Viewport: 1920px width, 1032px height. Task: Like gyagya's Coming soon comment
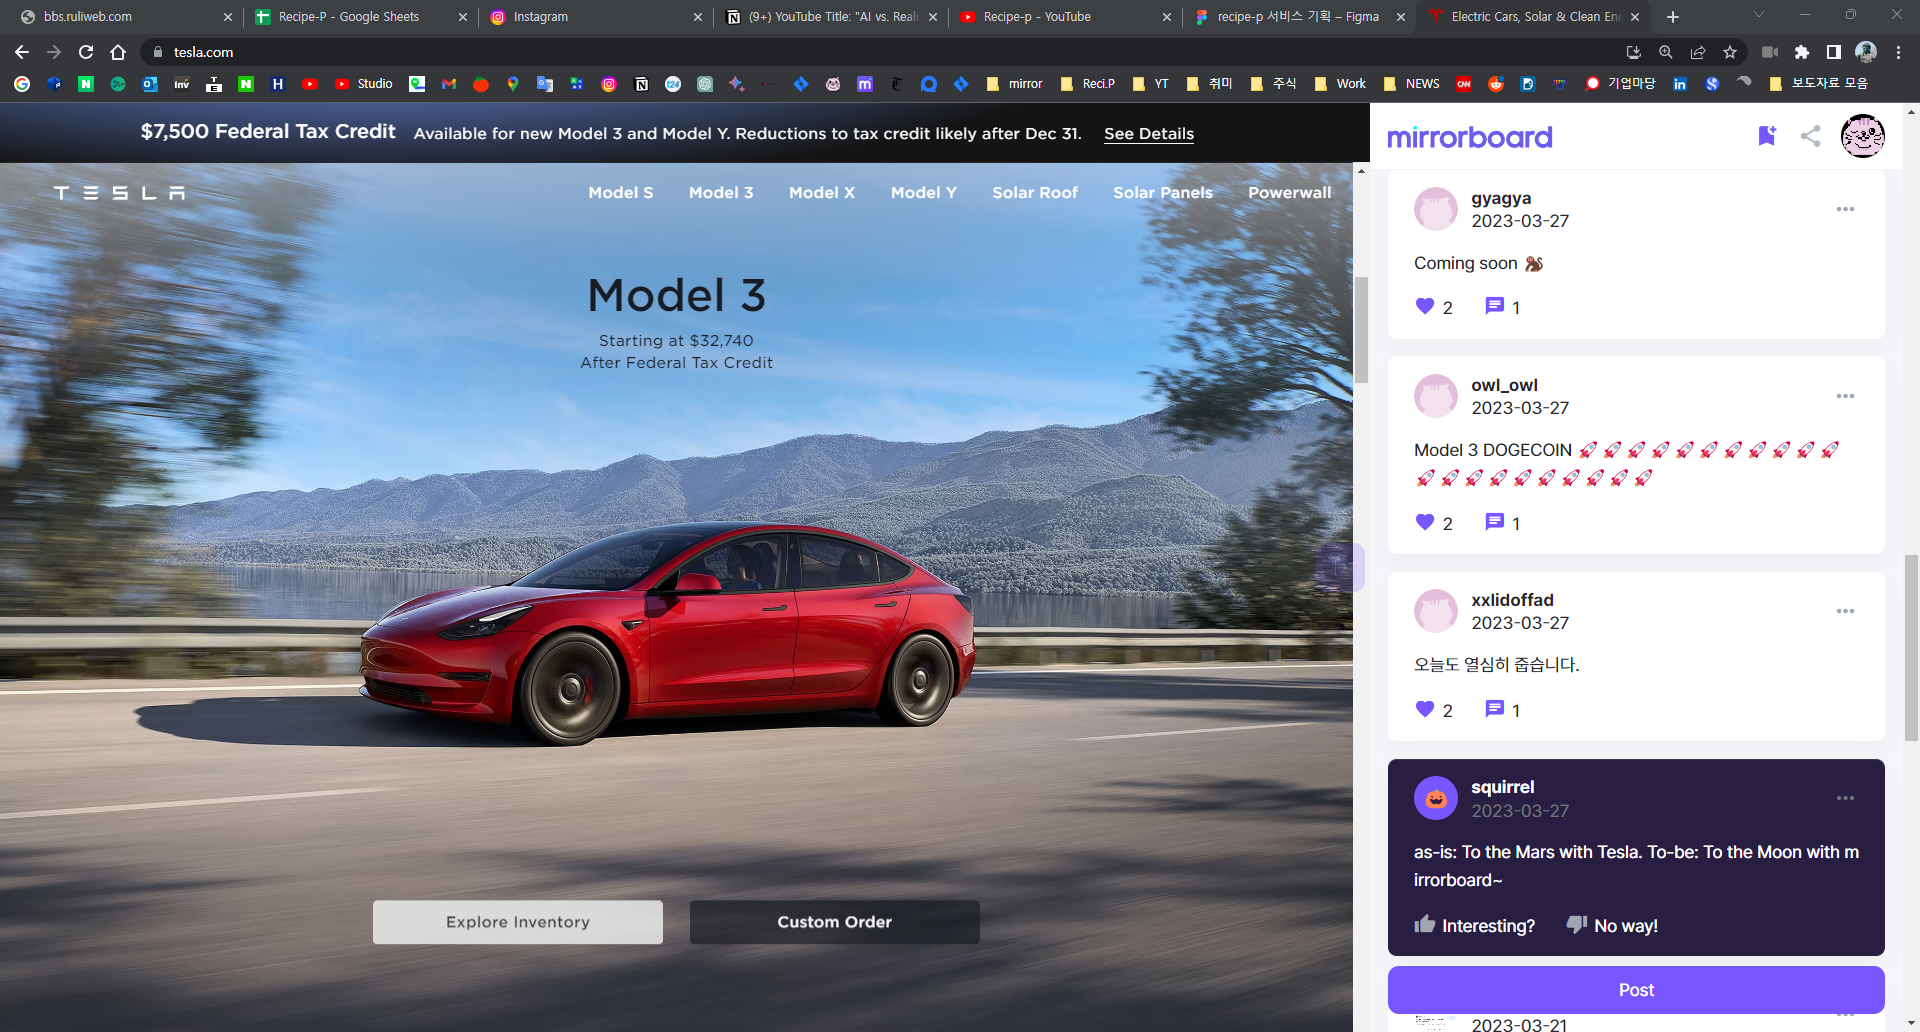pos(1425,306)
